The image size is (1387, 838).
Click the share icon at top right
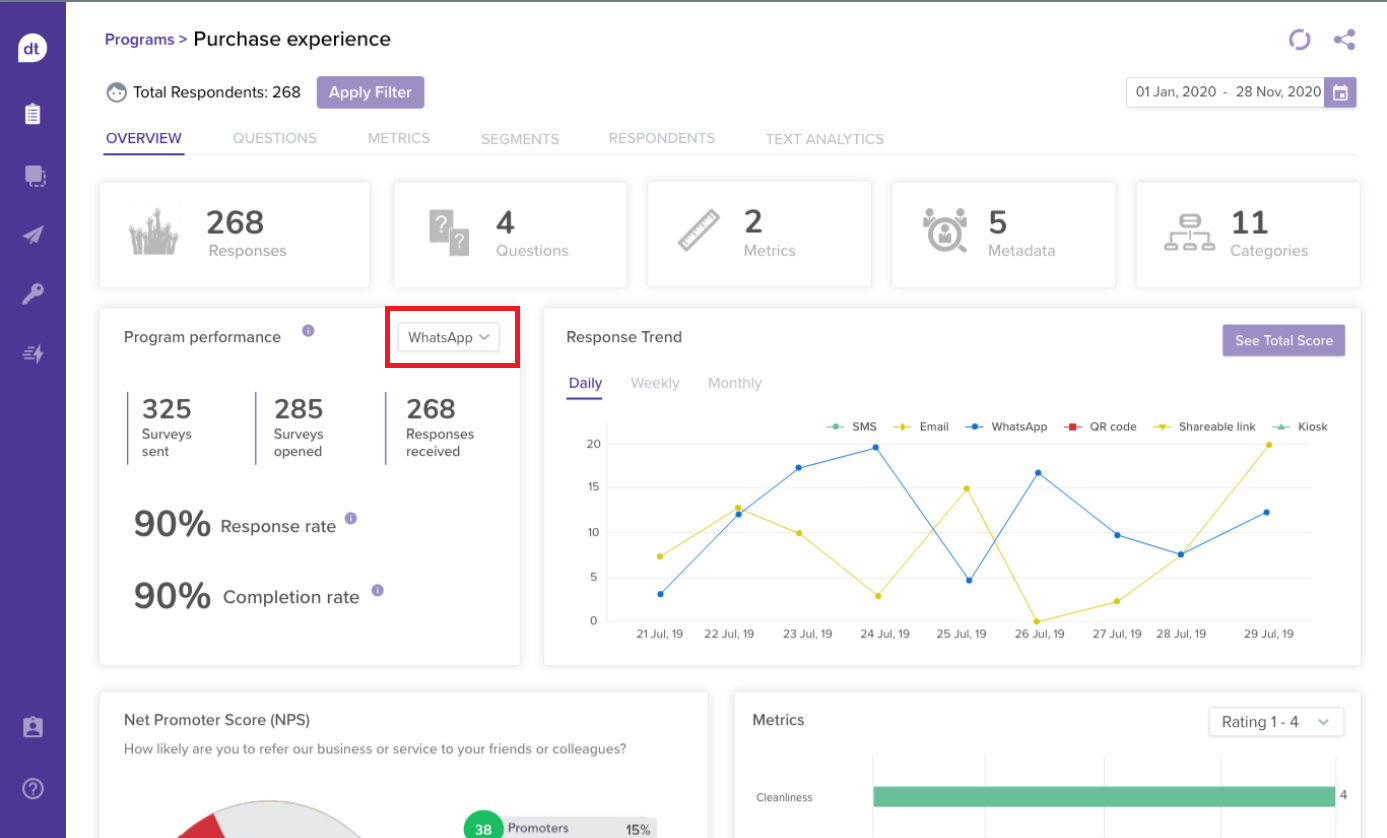point(1344,40)
